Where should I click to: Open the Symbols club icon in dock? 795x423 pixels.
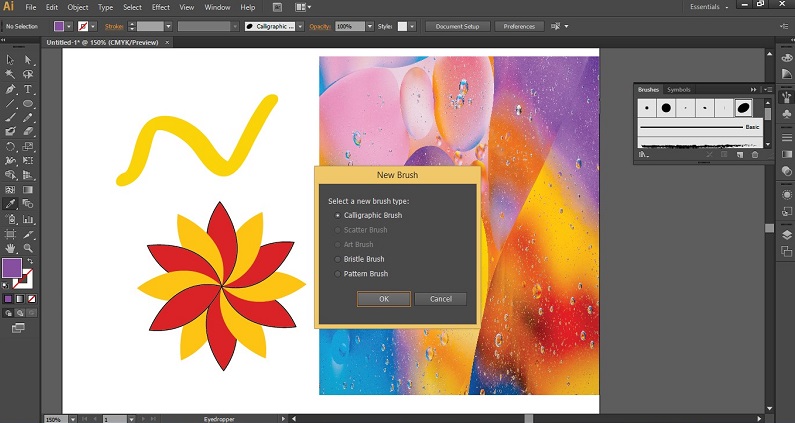786,114
